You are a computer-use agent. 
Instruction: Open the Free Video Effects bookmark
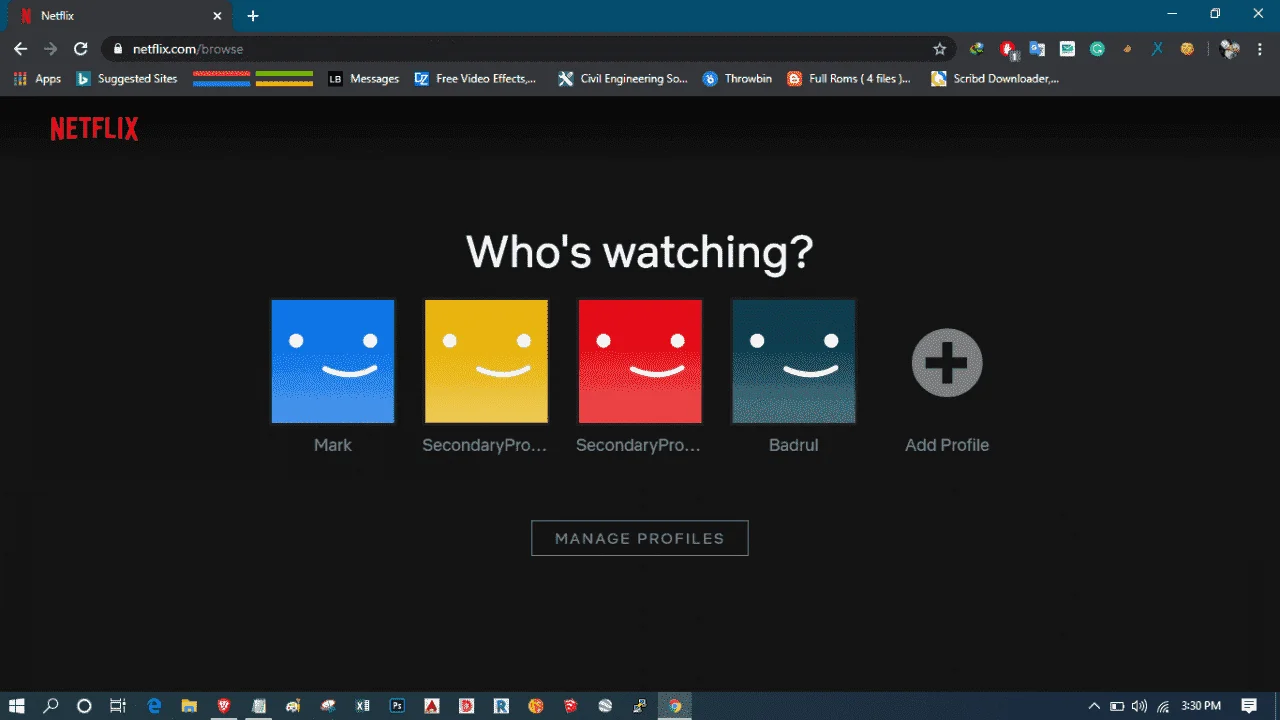475,79
